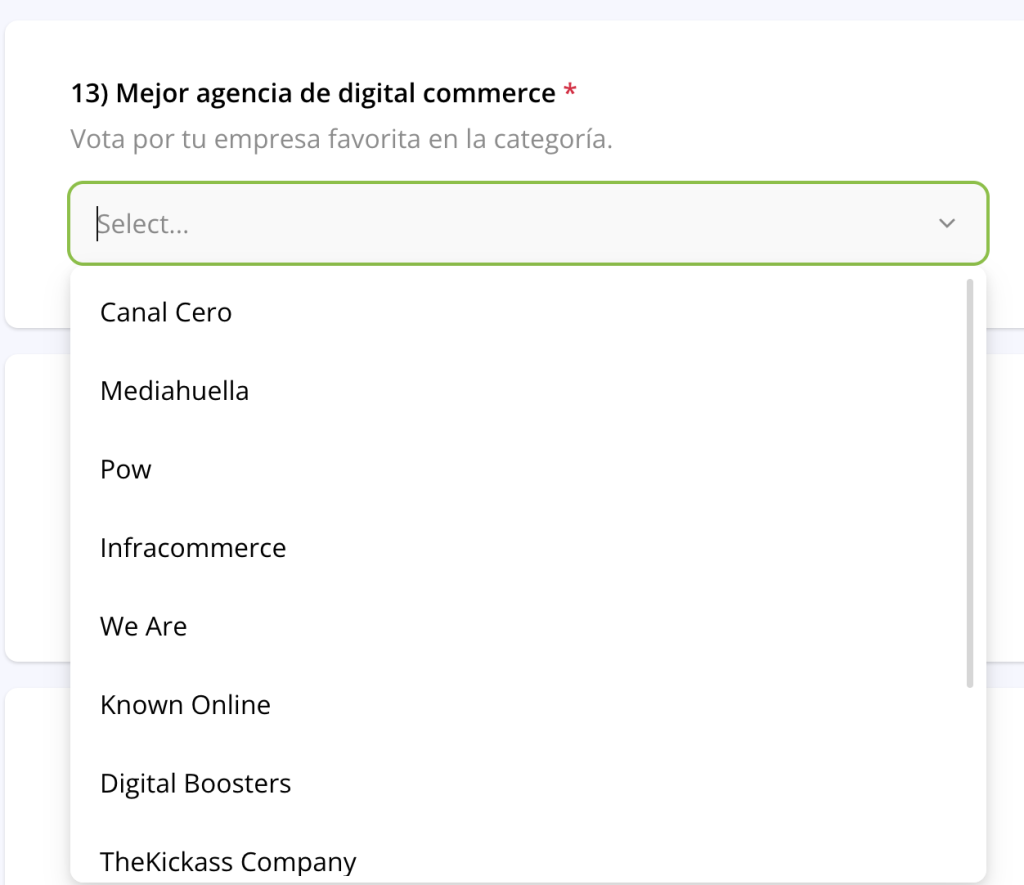Expand the dropdown chevron arrow
This screenshot has height=885, width=1024.
point(946,223)
